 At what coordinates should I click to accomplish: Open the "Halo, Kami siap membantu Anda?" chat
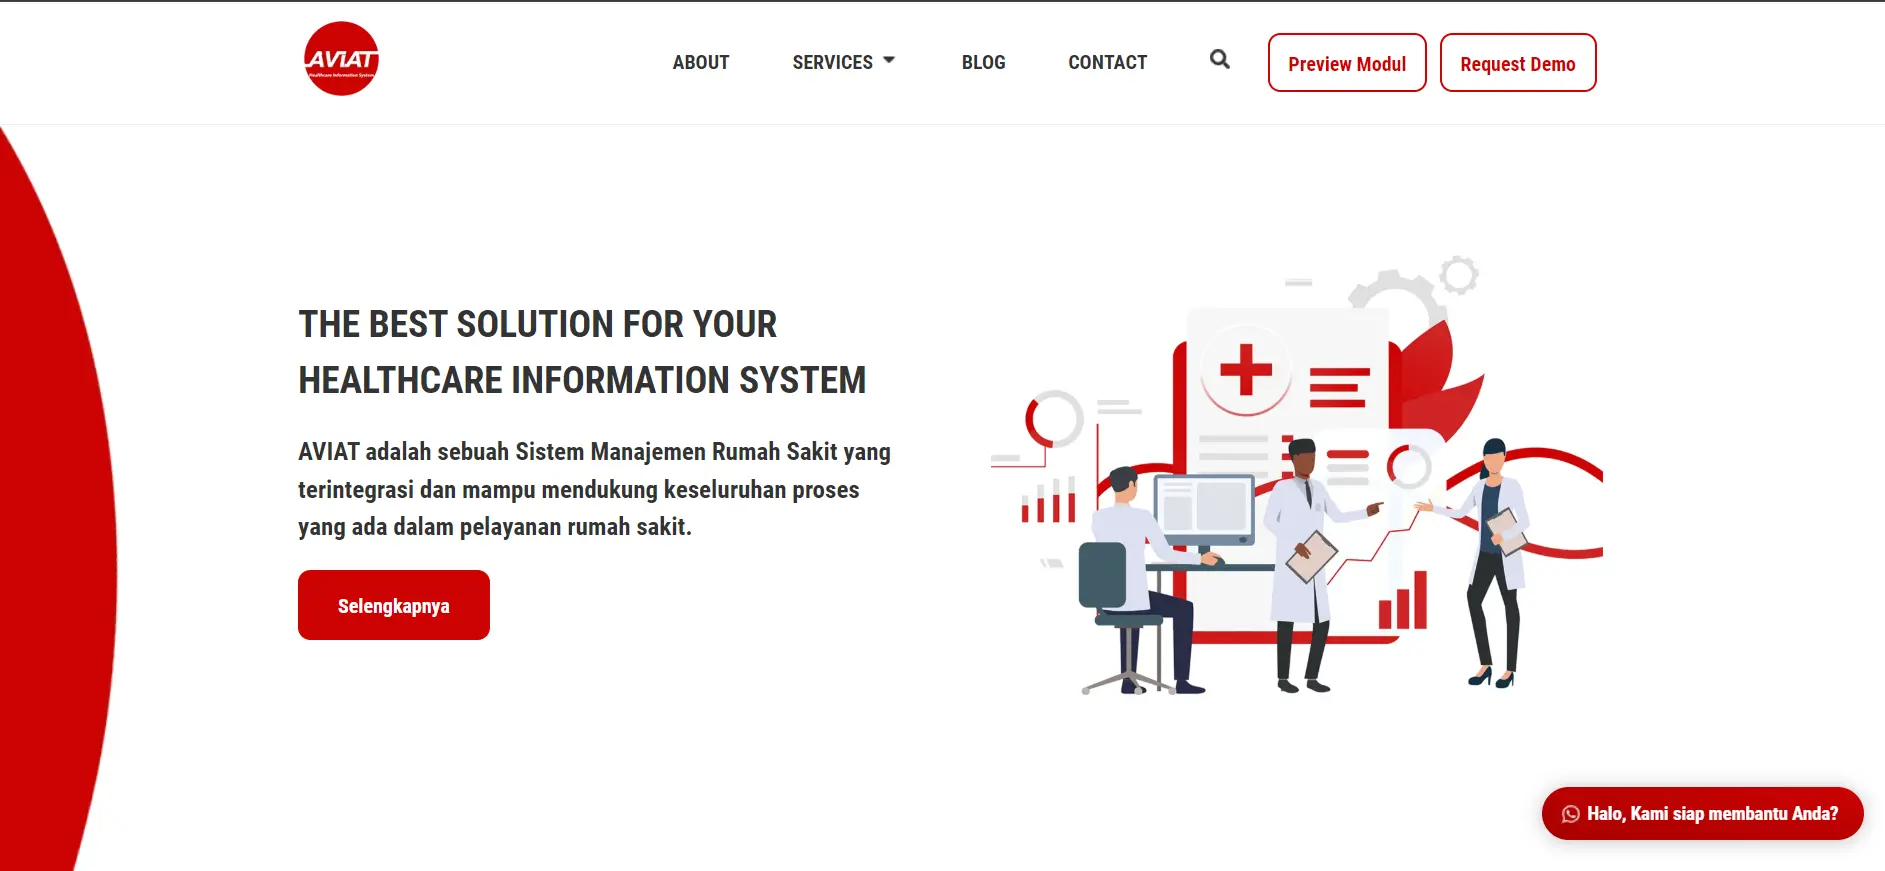pyautogui.click(x=1711, y=814)
